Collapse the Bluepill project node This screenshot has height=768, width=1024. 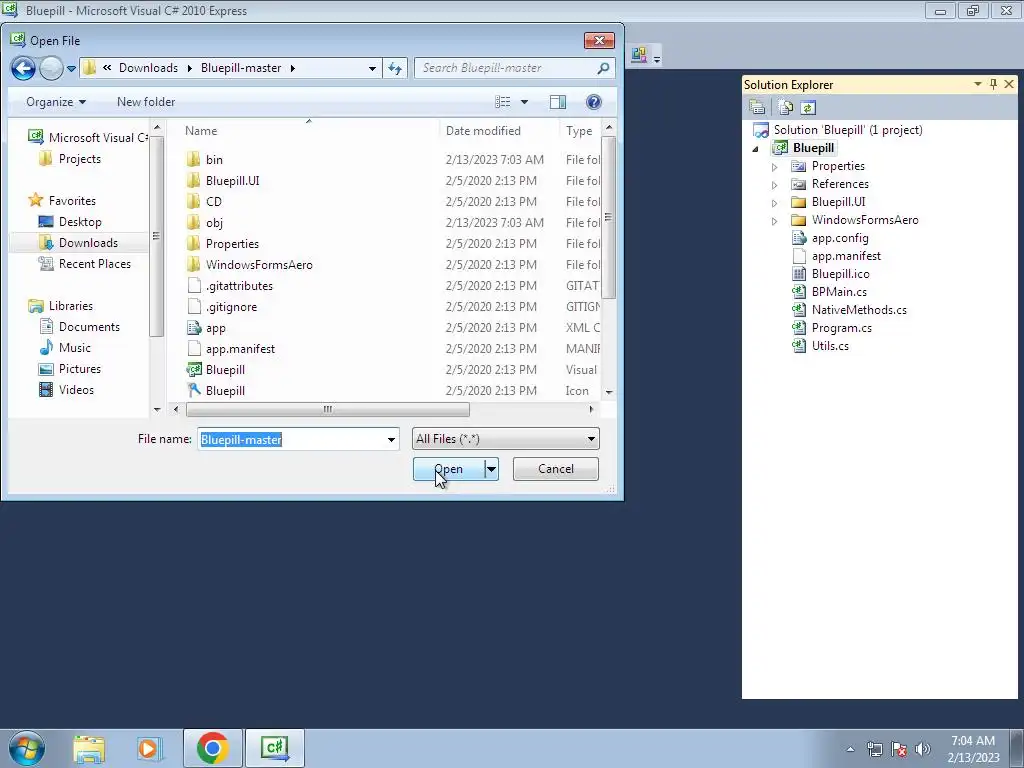click(x=756, y=149)
